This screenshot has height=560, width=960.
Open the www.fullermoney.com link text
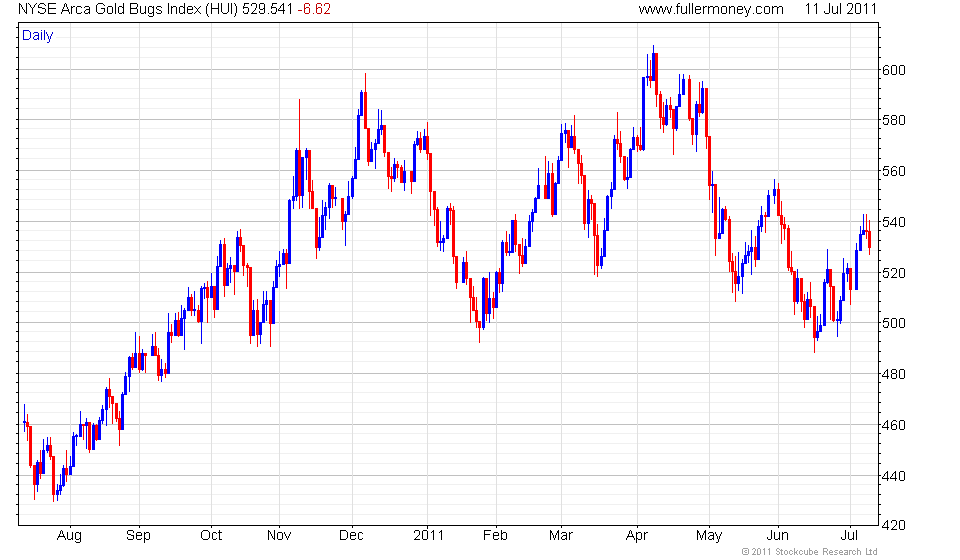[711, 9]
